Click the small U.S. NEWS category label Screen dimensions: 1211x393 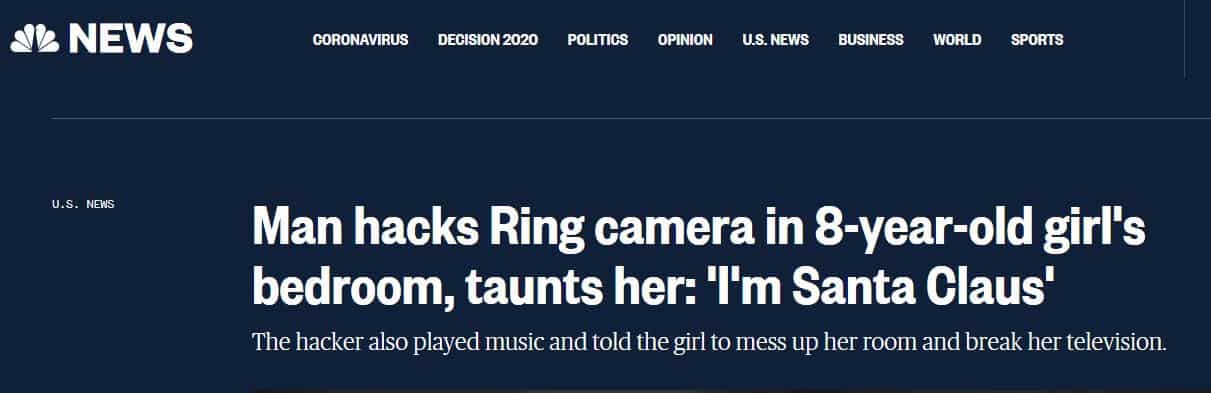[83, 204]
